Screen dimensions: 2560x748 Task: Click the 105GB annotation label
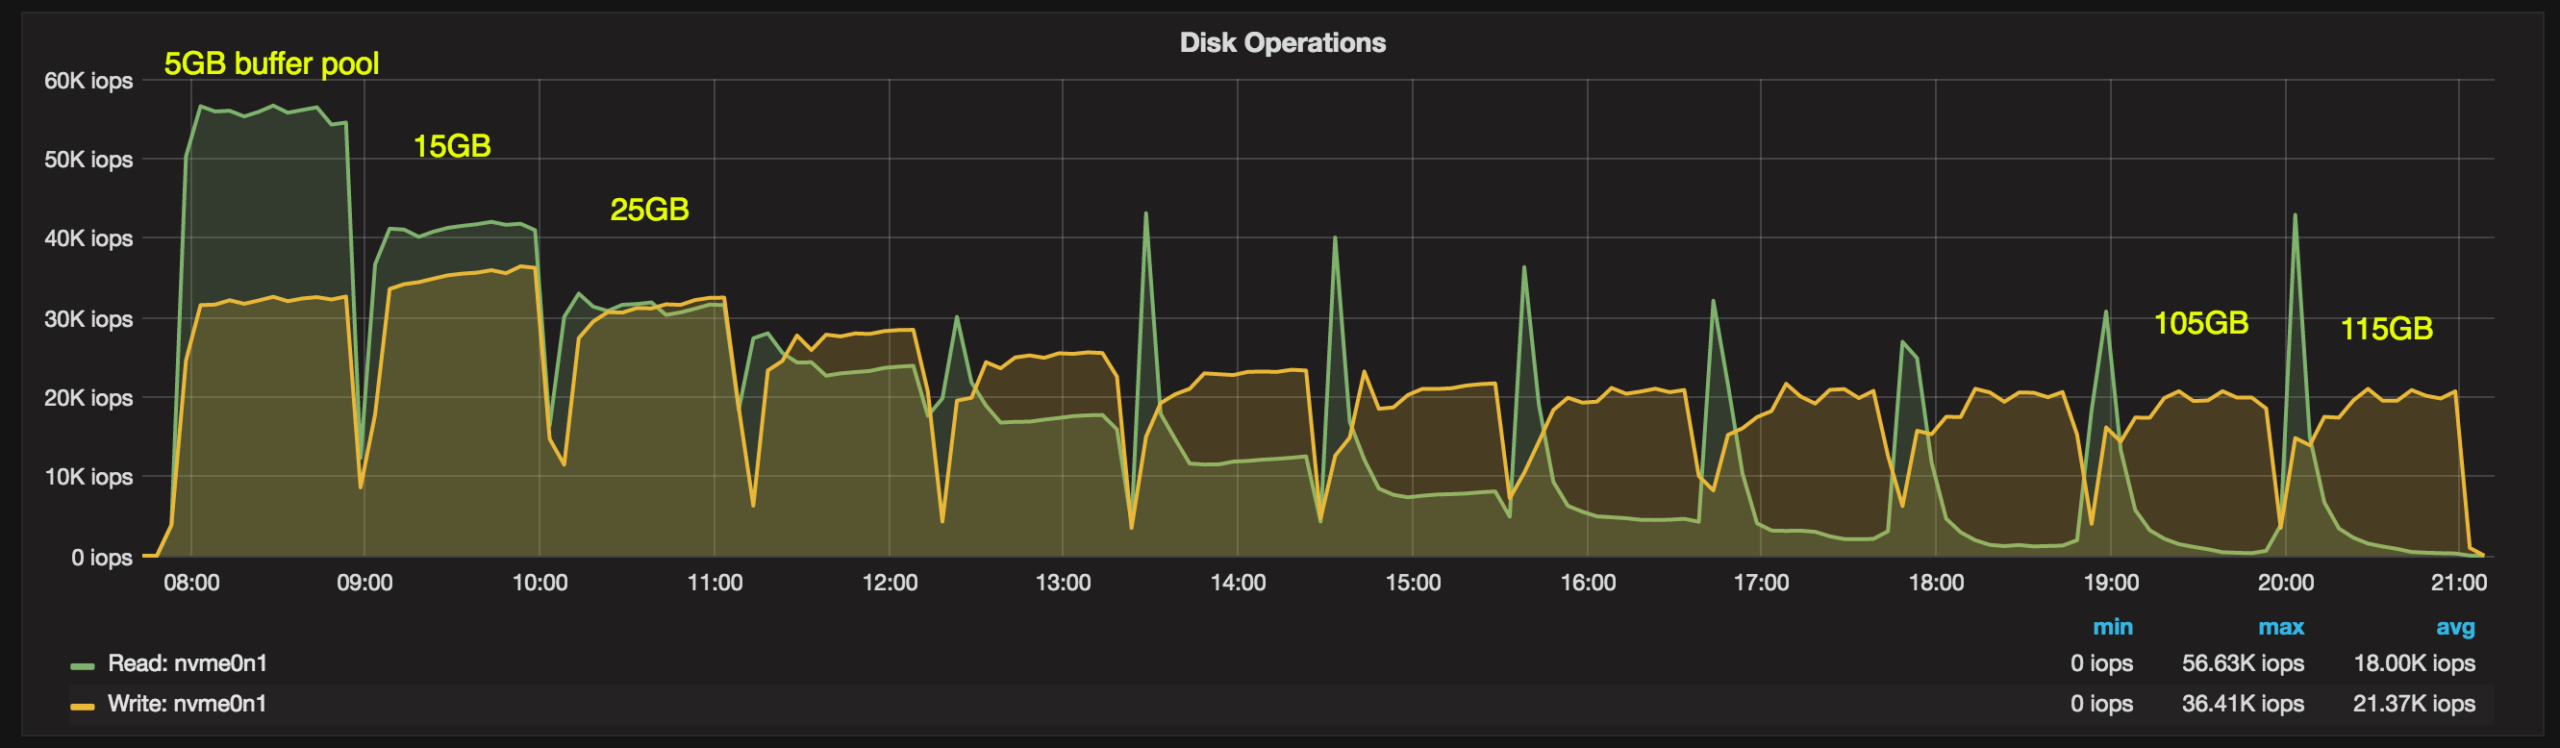point(2200,323)
